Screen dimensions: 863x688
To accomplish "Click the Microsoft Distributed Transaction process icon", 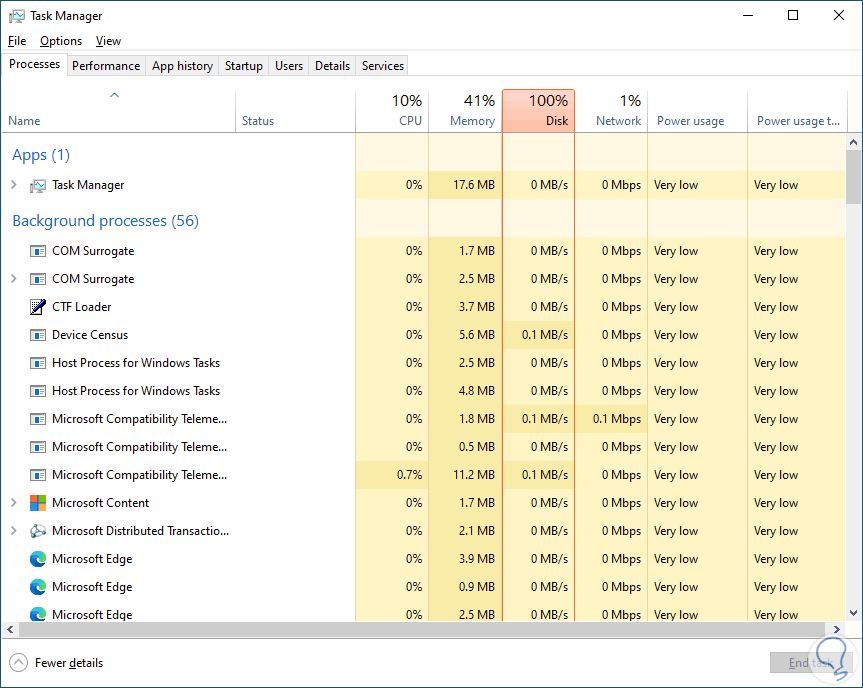I will [x=38, y=531].
